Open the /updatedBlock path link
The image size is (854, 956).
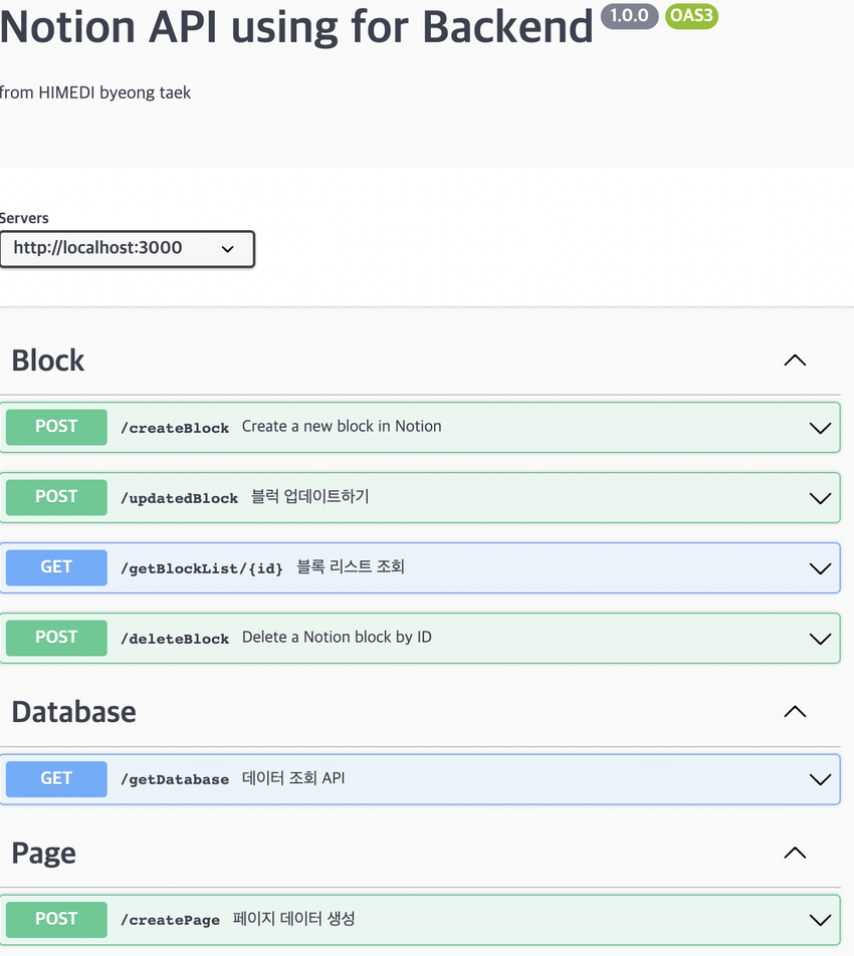tap(179, 498)
